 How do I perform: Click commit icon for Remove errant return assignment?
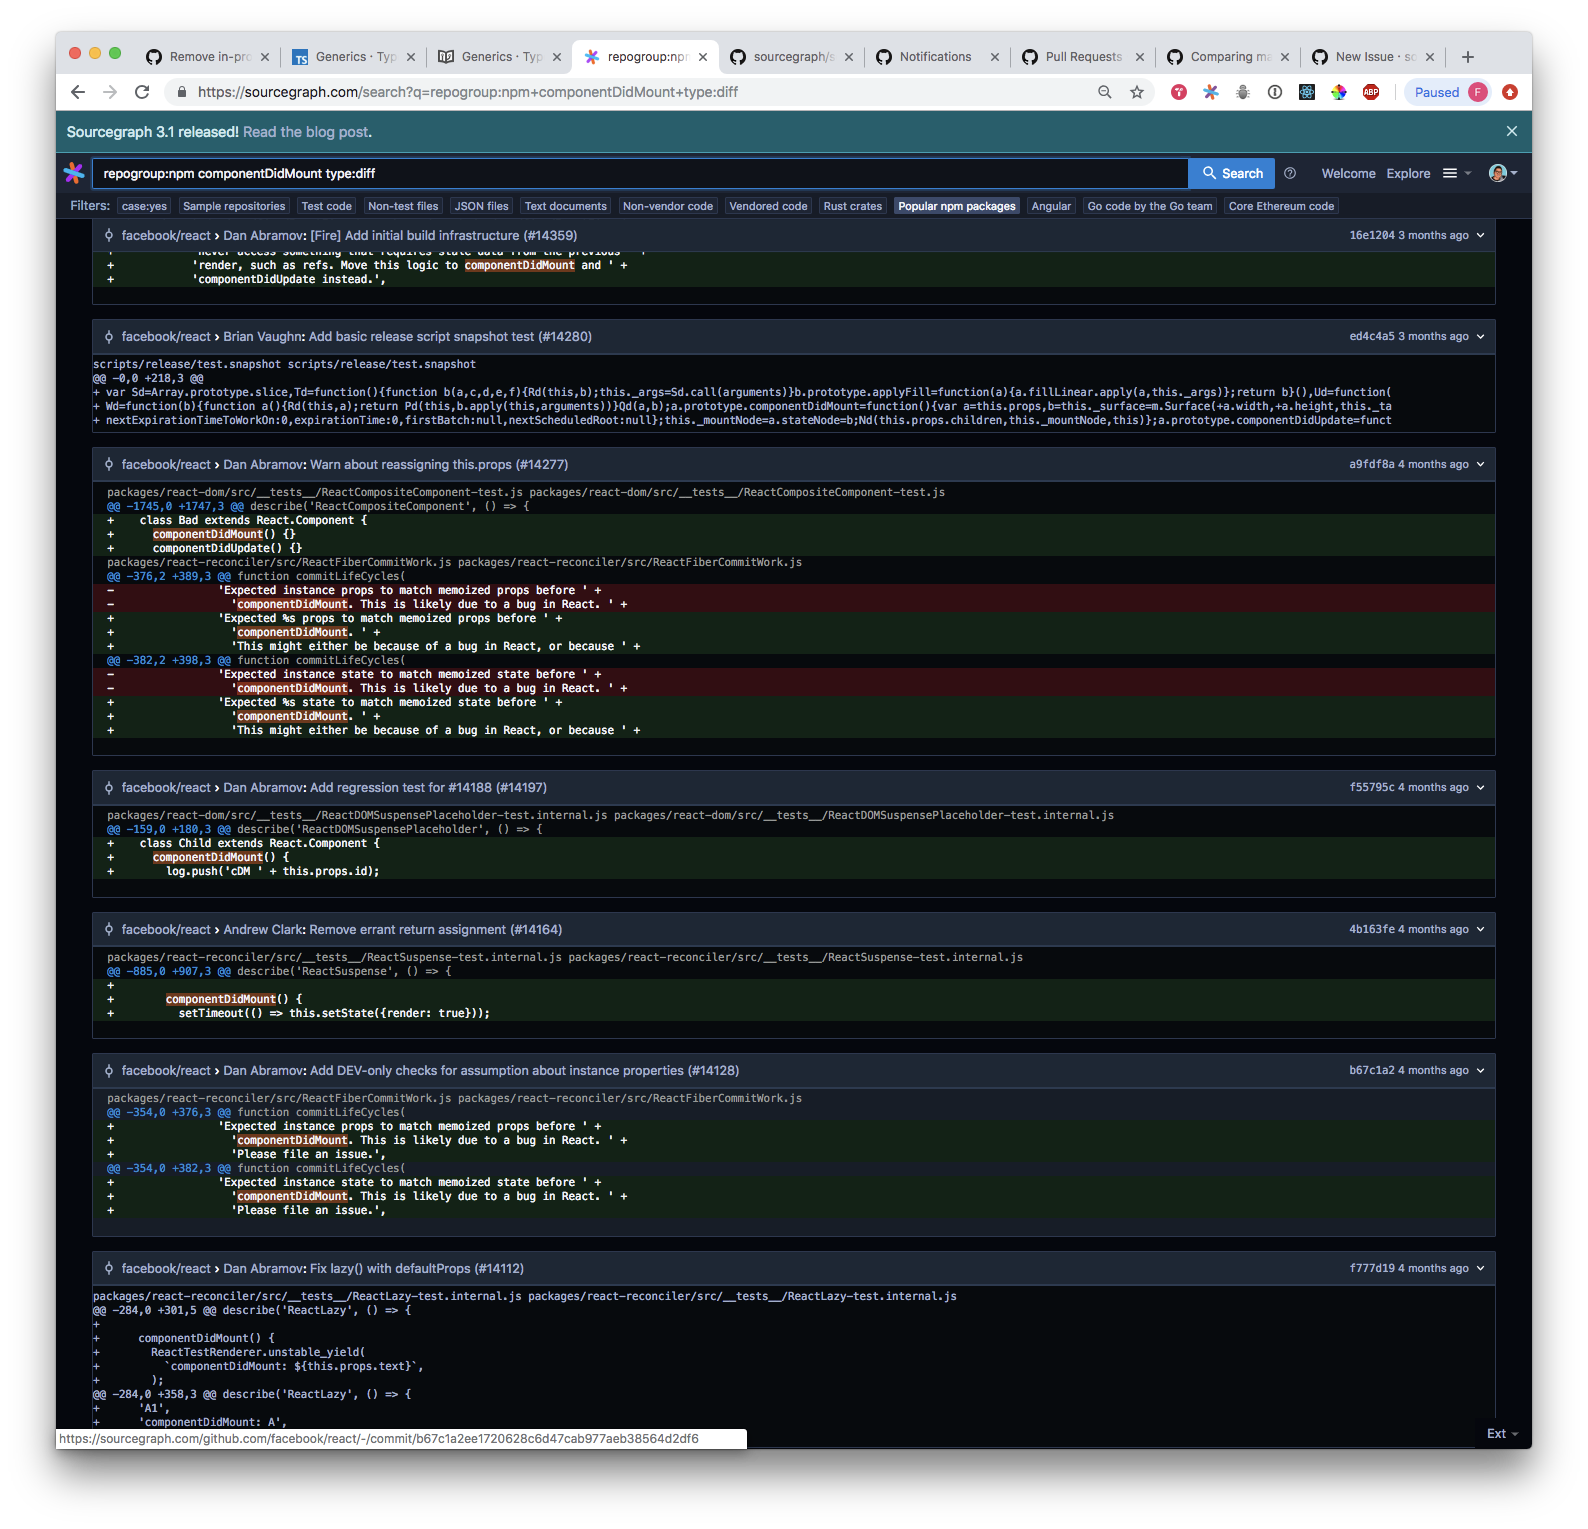109,929
